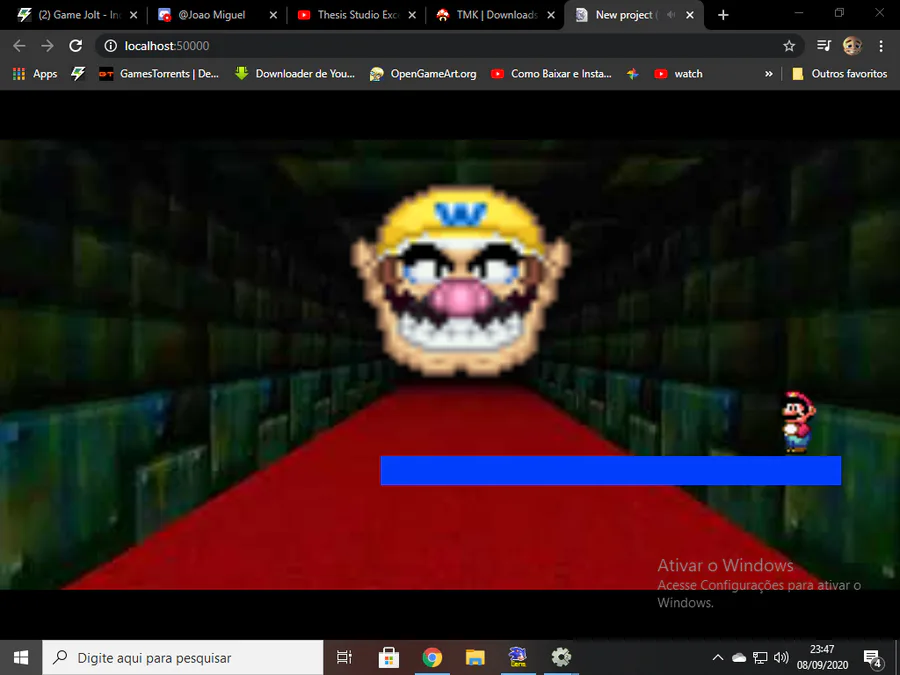
Task: Click the Wario head sprite
Action: tap(460, 280)
